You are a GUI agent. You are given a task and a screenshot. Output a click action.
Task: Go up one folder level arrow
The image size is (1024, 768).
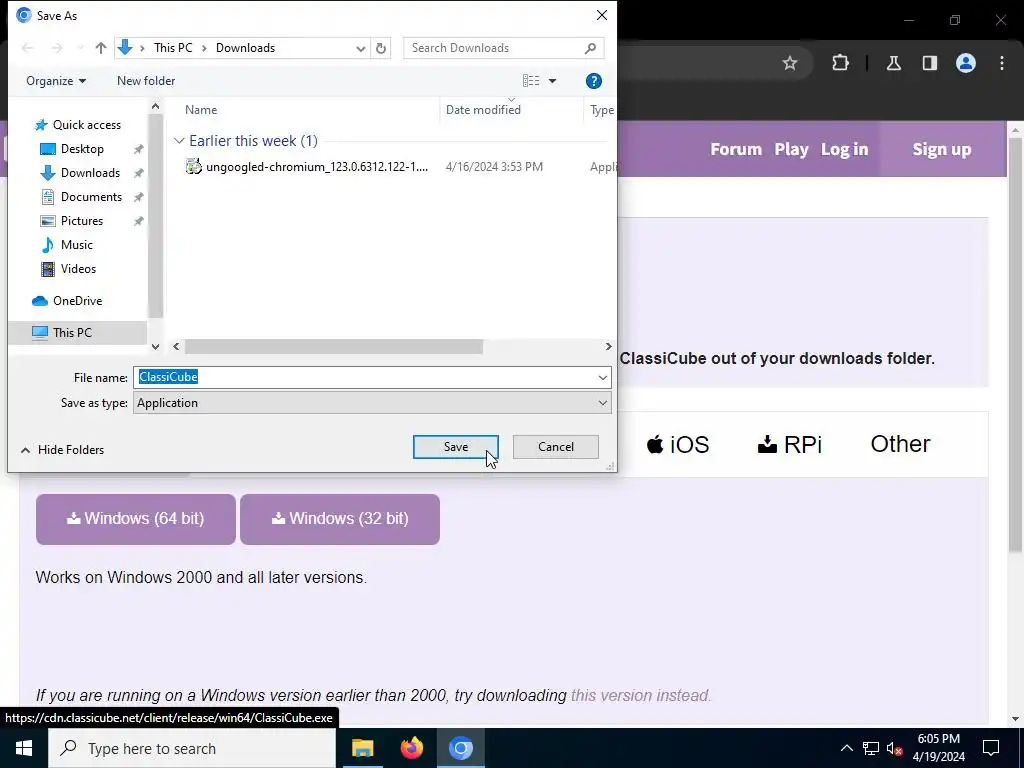point(101,48)
